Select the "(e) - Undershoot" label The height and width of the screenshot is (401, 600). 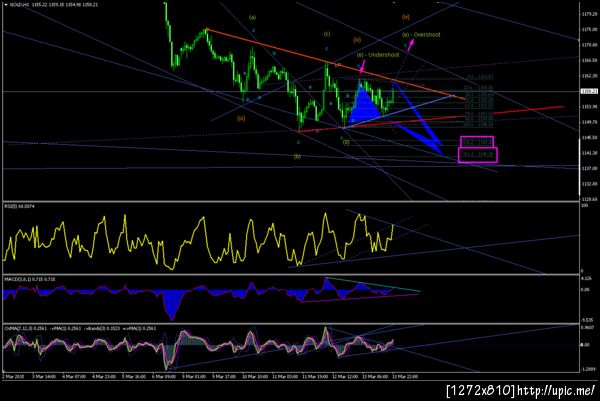pyautogui.click(x=378, y=55)
